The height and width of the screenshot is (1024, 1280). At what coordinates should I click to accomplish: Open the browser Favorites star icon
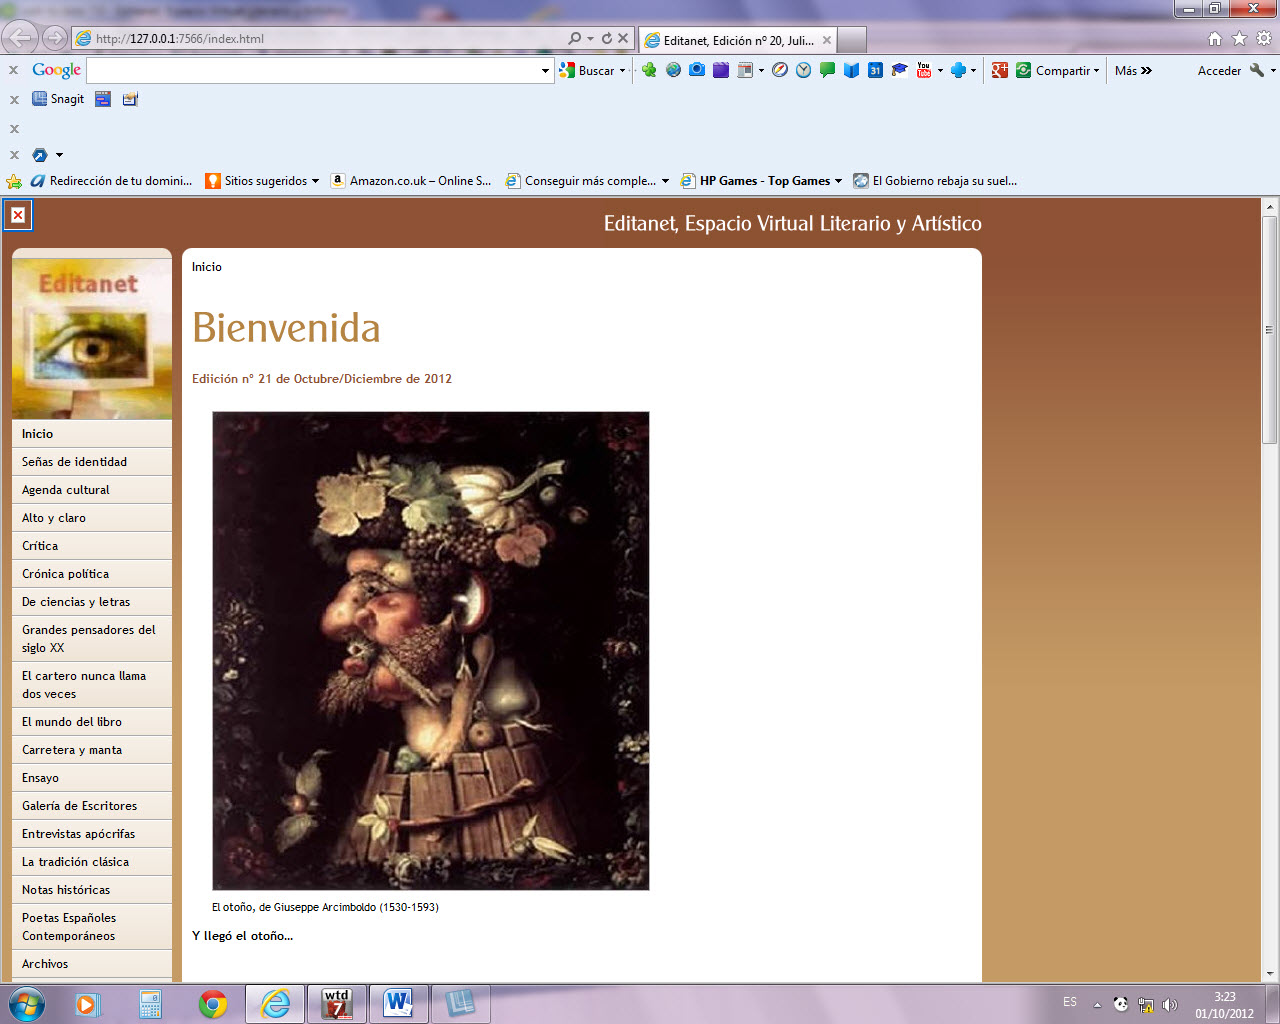[x=1240, y=39]
